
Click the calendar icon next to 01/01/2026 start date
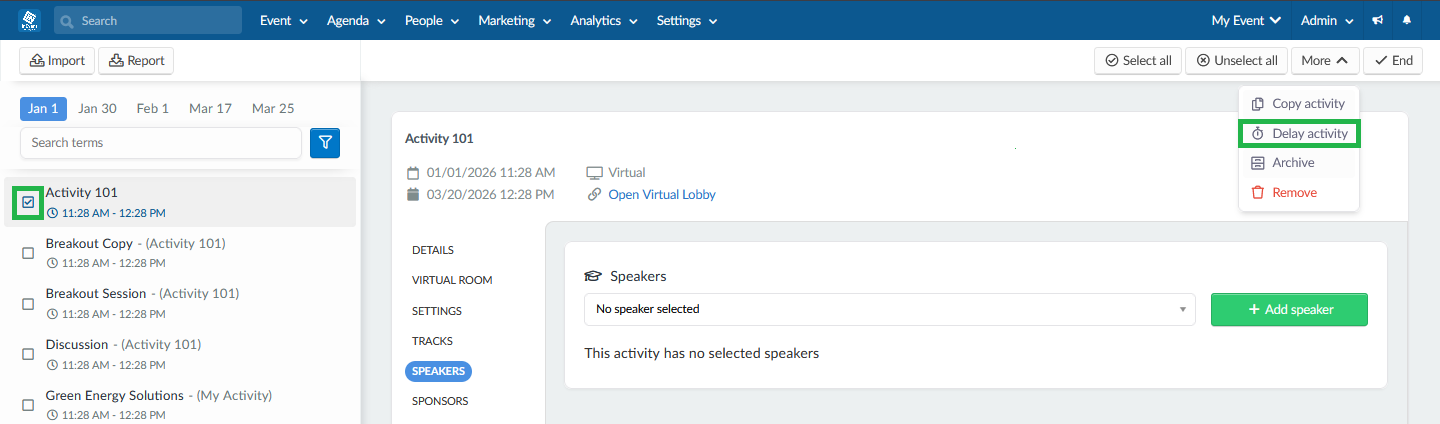point(413,172)
